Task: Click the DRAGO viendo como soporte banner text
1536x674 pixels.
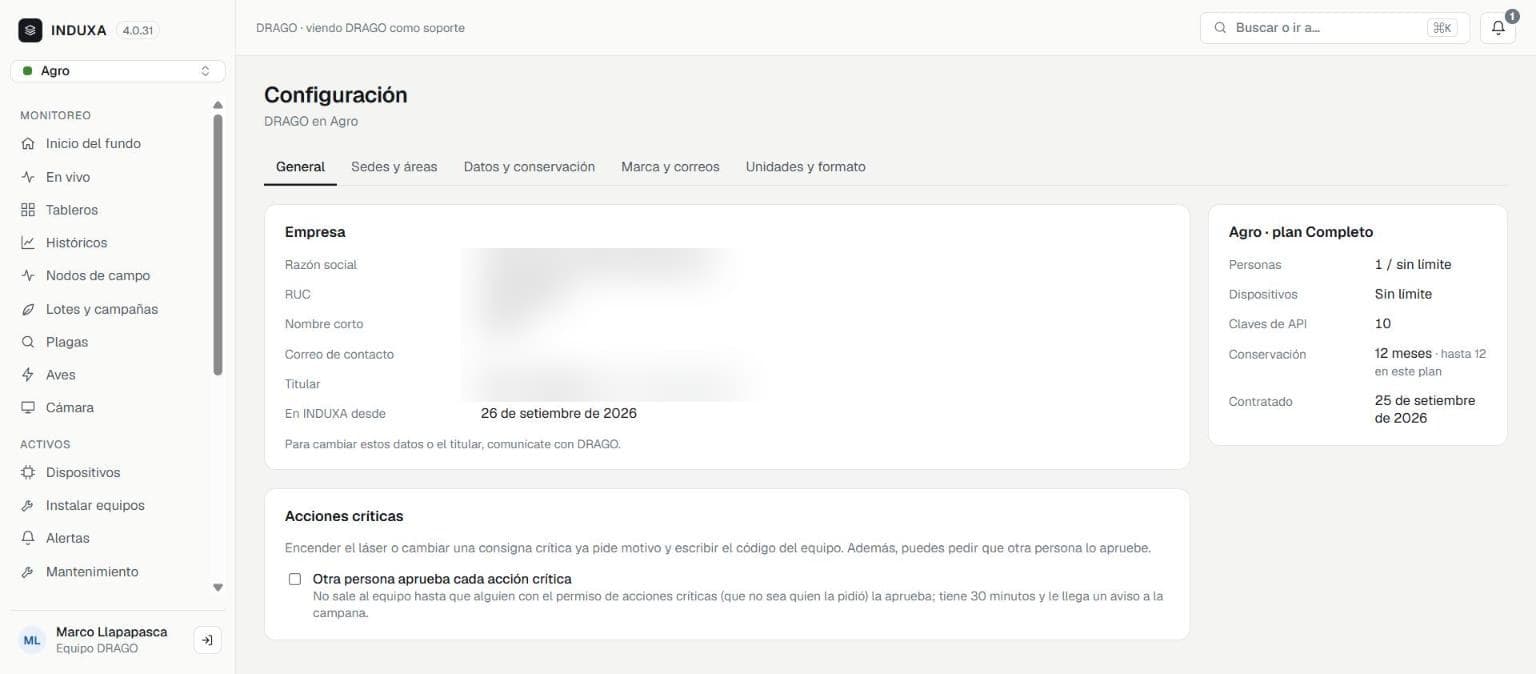Action: point(360,28)
